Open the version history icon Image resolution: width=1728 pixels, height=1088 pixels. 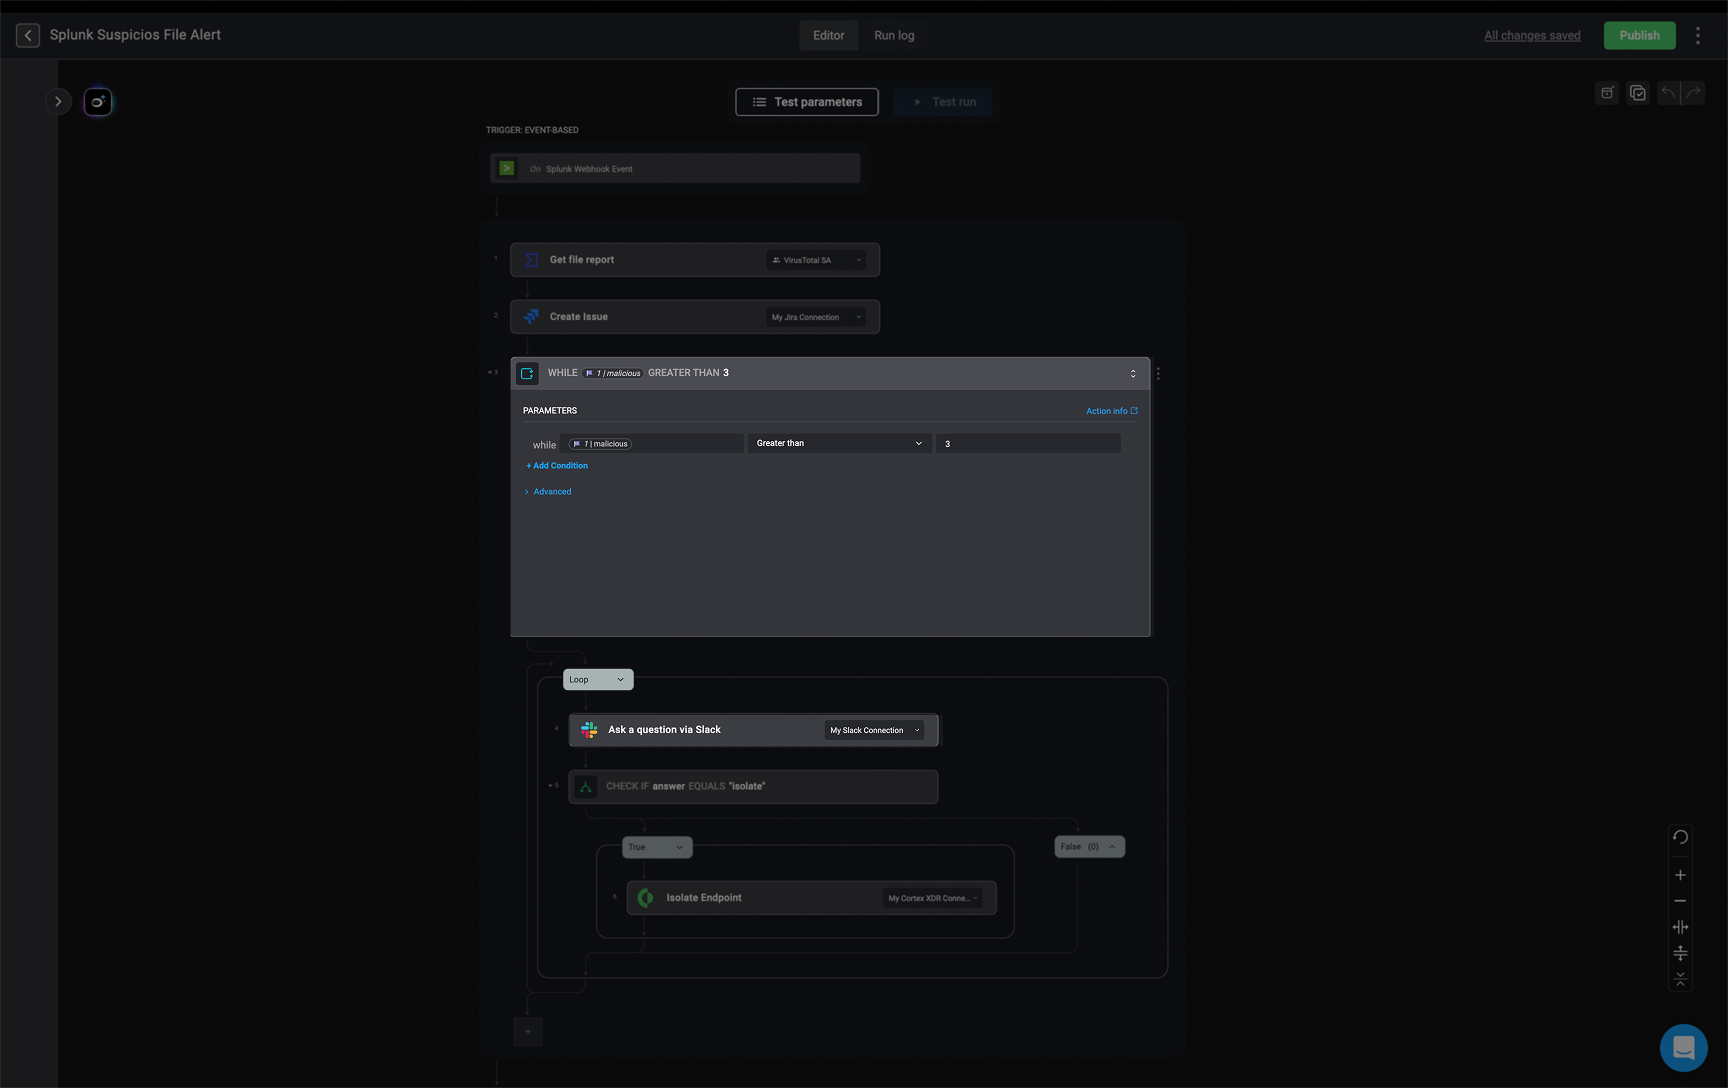coord(1607,93)
